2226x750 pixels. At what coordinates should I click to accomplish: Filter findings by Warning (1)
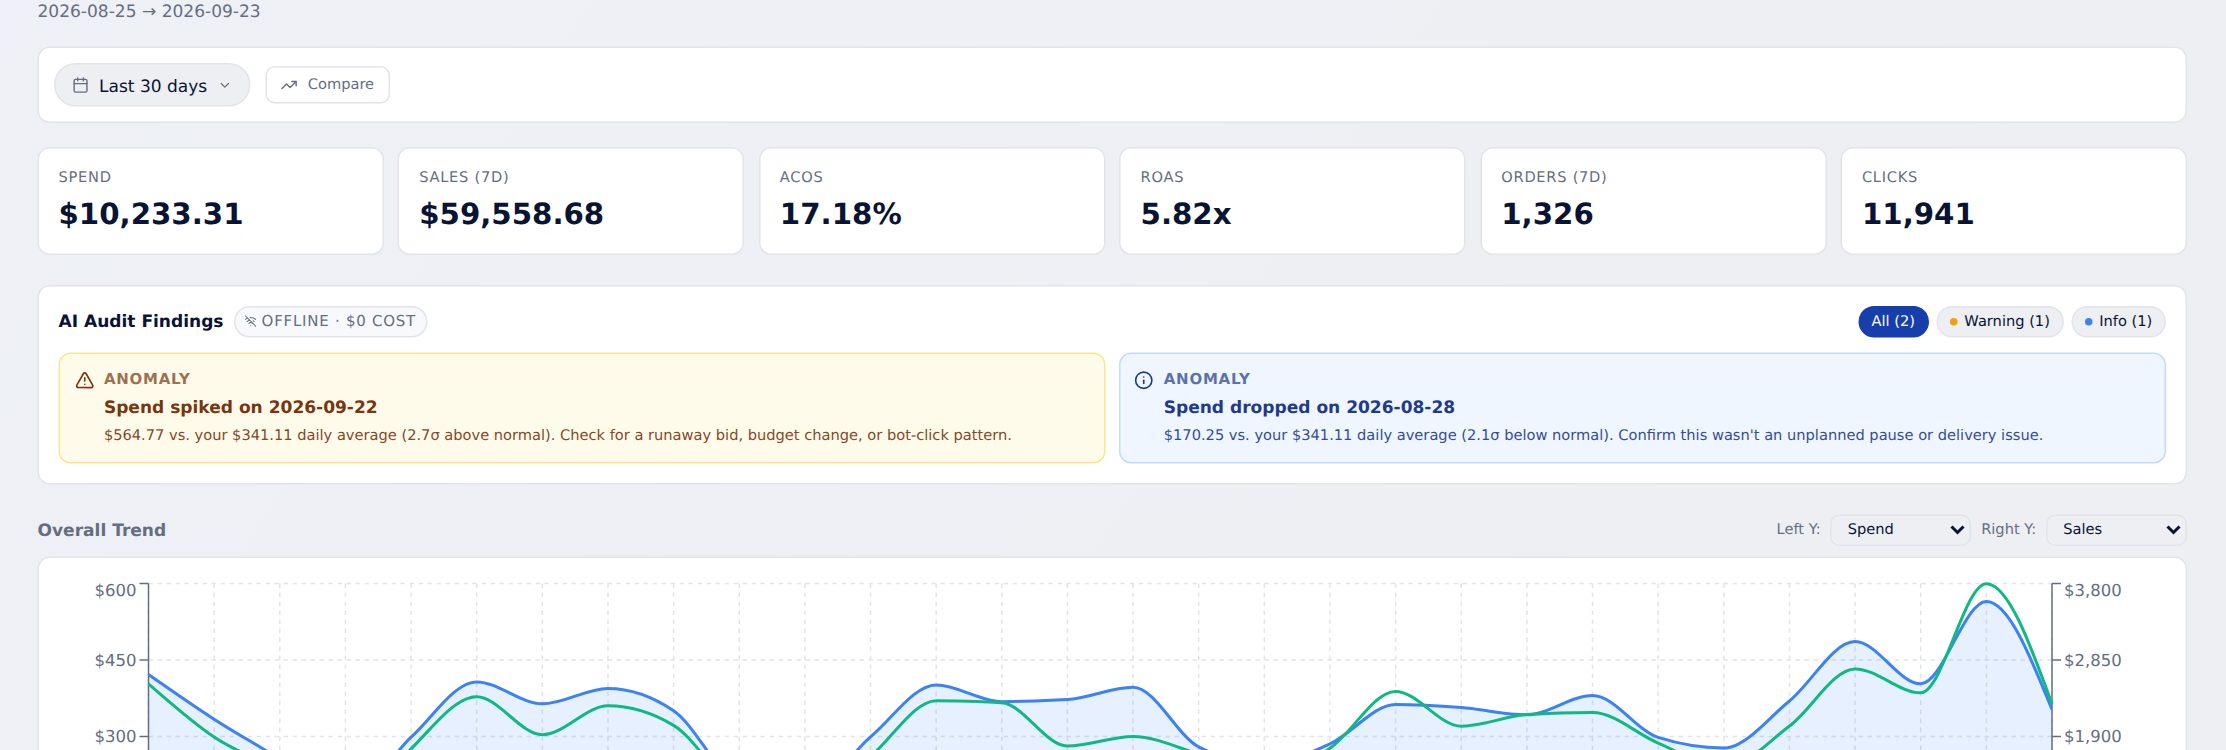(2000, 321)
